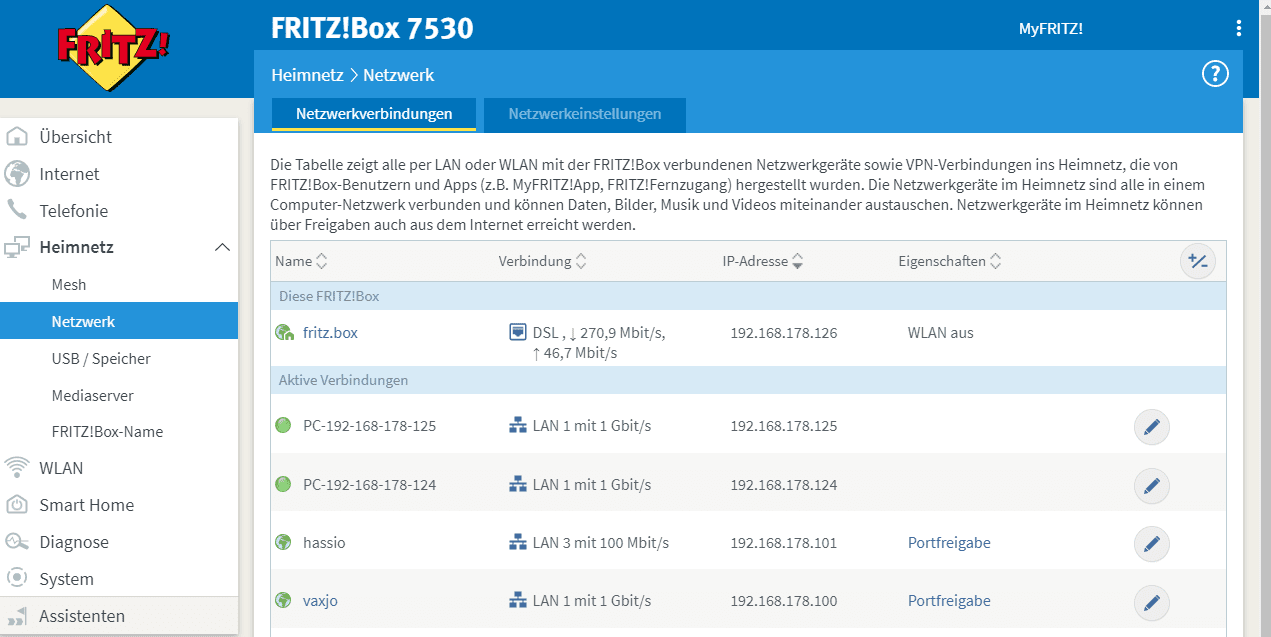Click 'LAN 3 mit 100 Mbit/s' text
Viewport: 1271px width, 637px height.
(601, 543)
